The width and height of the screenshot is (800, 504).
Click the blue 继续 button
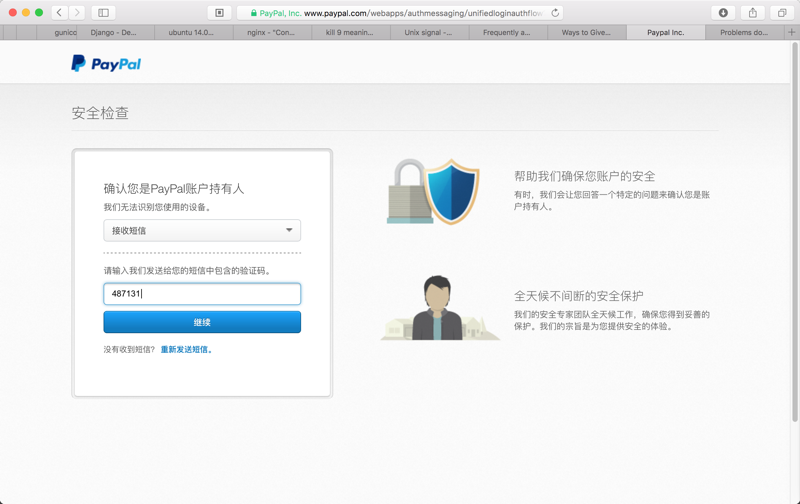click(202, 322)
